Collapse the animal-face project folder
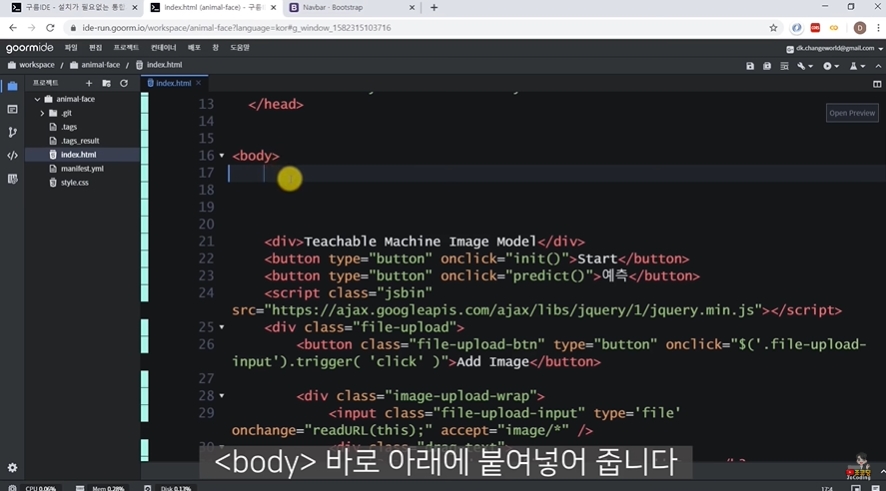Image resolution: width=886 pixels, height=491 pixels. [x=37, y=99]
